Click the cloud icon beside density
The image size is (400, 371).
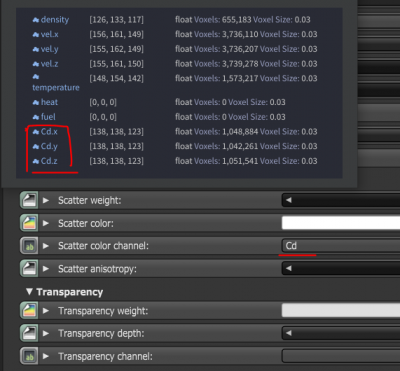pyautogui.click(x=36, y=20)
